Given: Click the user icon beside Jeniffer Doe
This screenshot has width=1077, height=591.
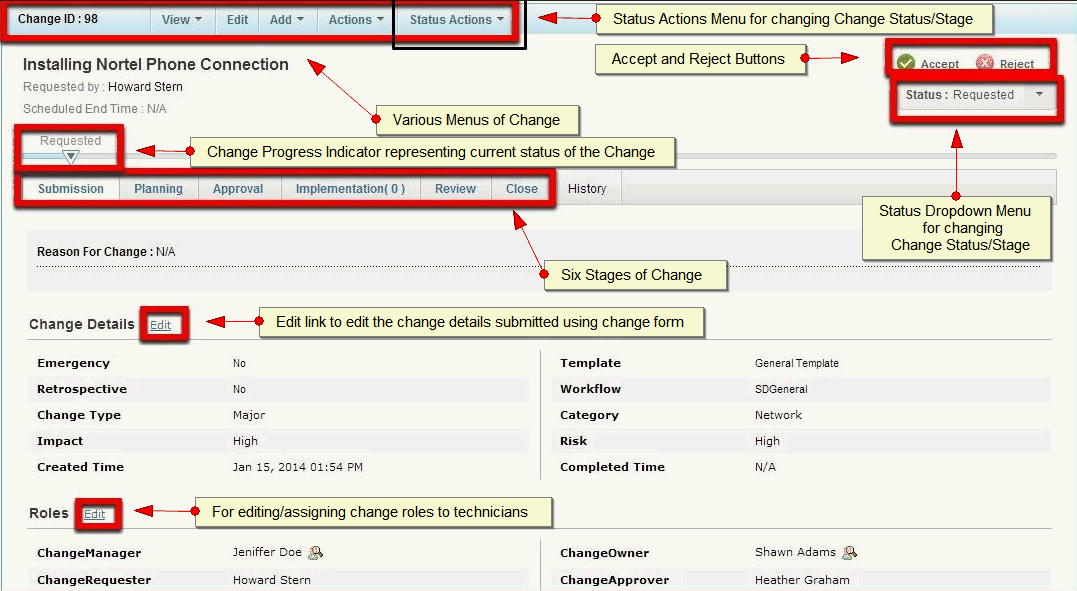Looking at the screenshot, I should (315, 551).
